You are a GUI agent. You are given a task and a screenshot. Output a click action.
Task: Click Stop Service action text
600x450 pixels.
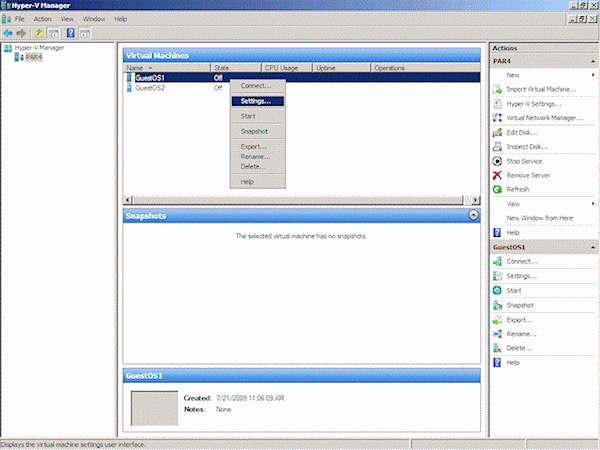[x=524, y=161]
